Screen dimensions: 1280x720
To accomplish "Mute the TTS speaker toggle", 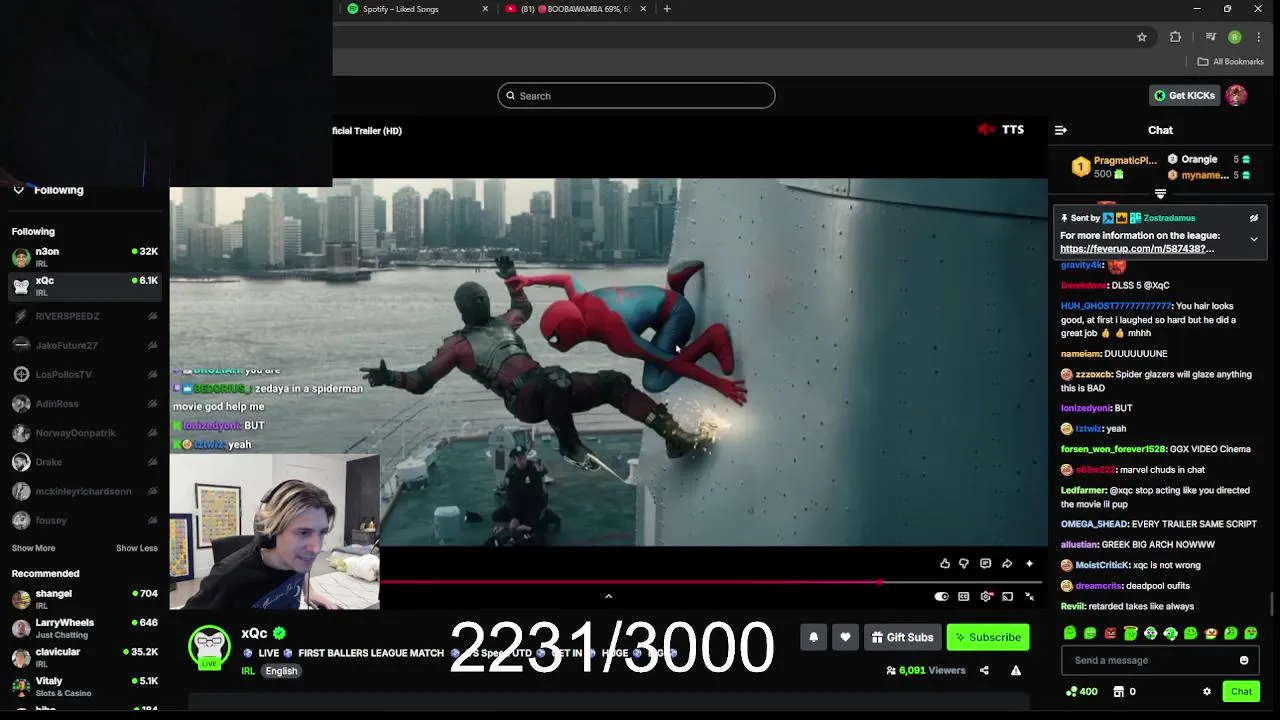I will (x=988, y=130).
